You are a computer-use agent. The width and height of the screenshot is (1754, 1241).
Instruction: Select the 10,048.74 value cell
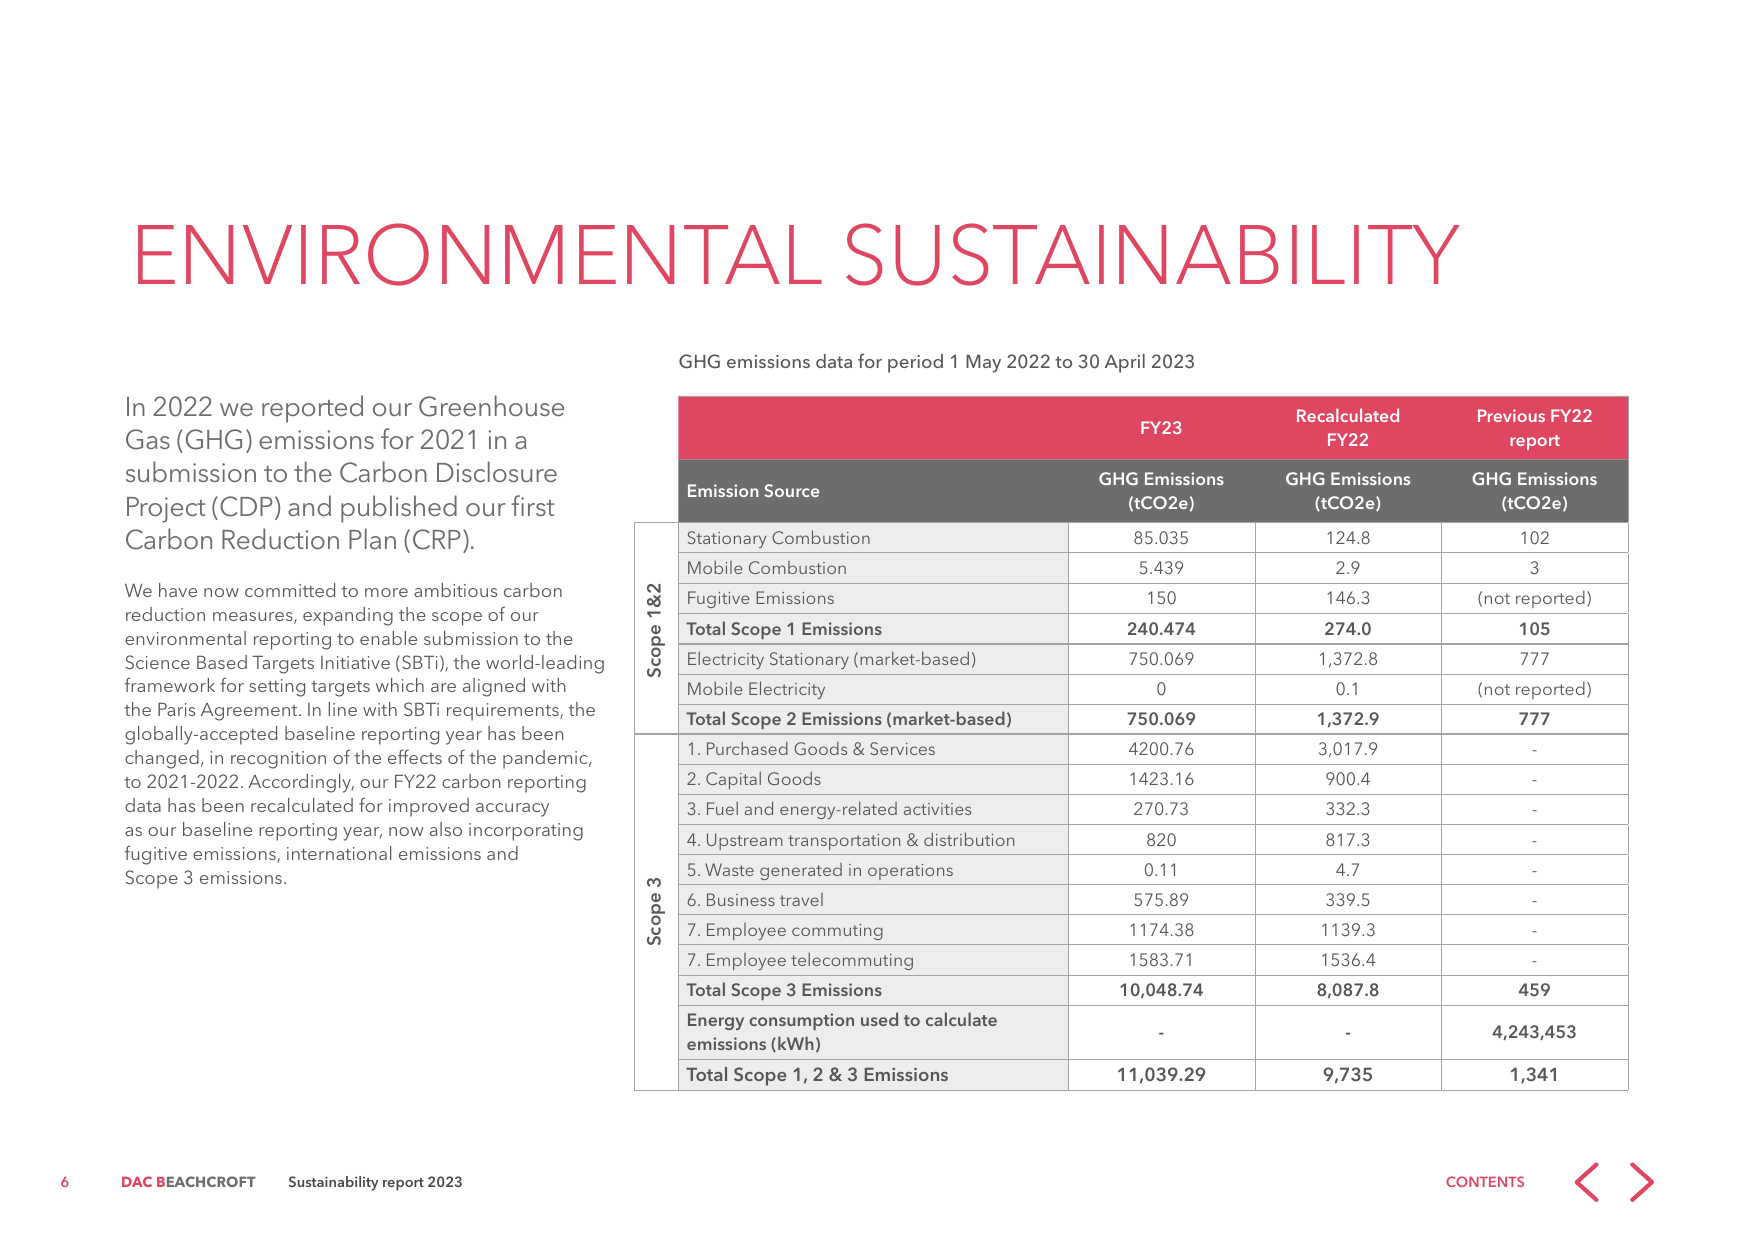click(1161, 990)
